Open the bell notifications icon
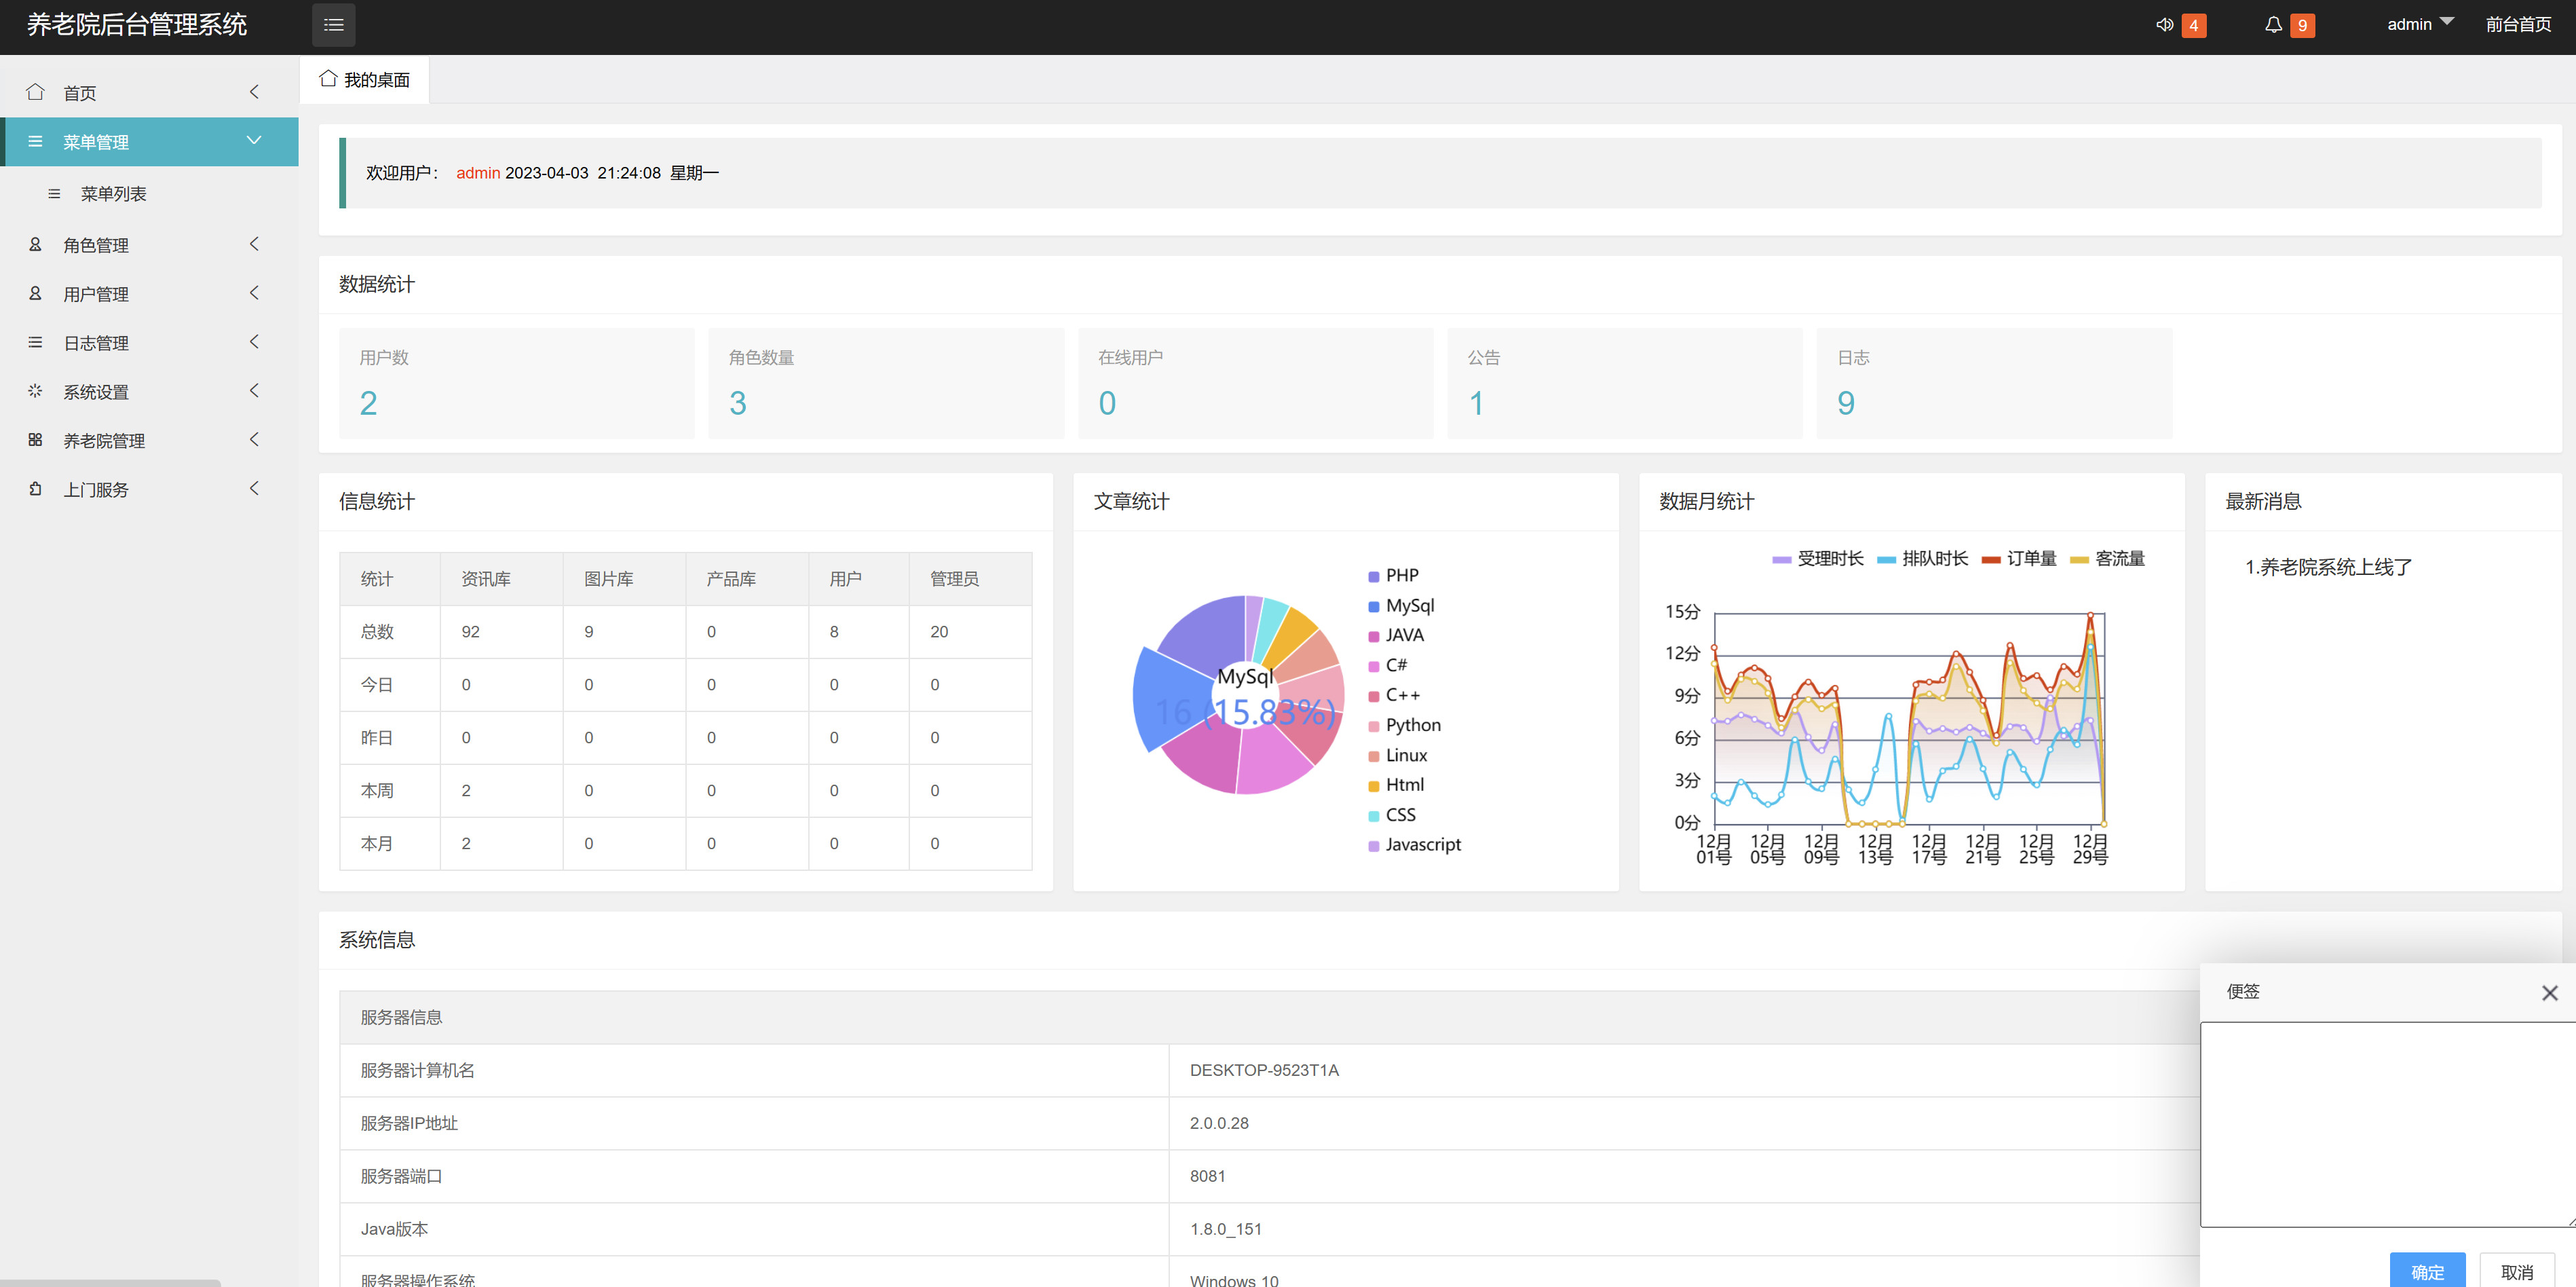The height and width of the screenshot is (1287, 2576). pyautogui.click(x=2273, y=25)
